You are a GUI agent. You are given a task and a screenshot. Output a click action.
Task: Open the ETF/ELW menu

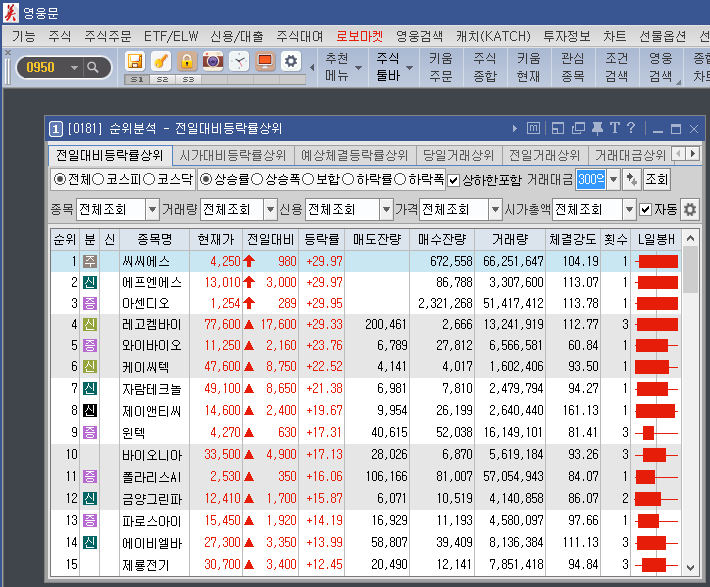click(x=171, y=36)
